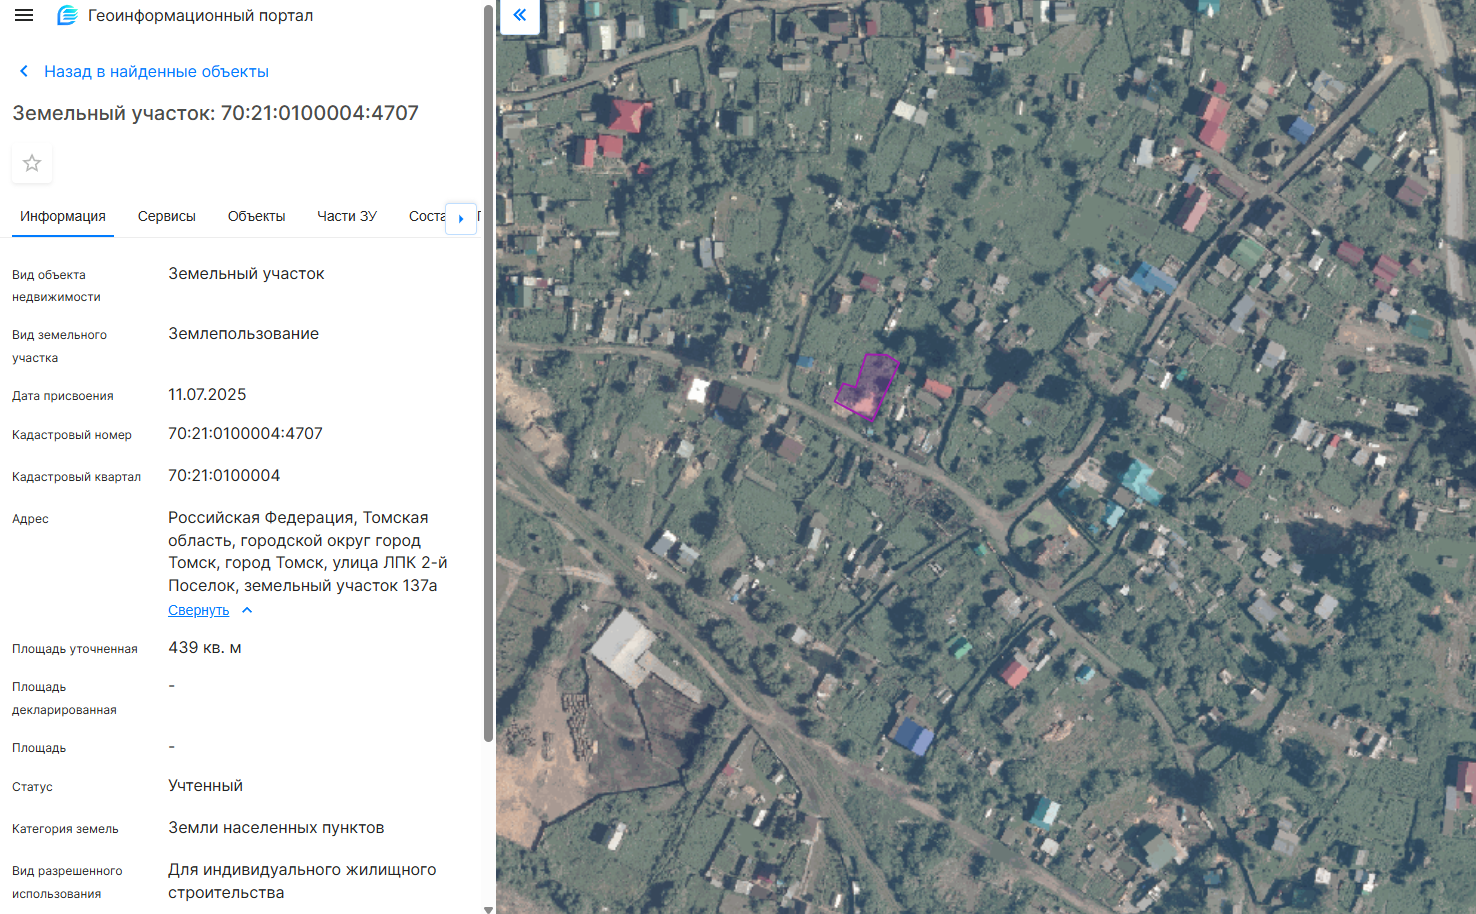Open the Сервисы tab
Viewport: 1476px width, 914px height.
point(167,216)
